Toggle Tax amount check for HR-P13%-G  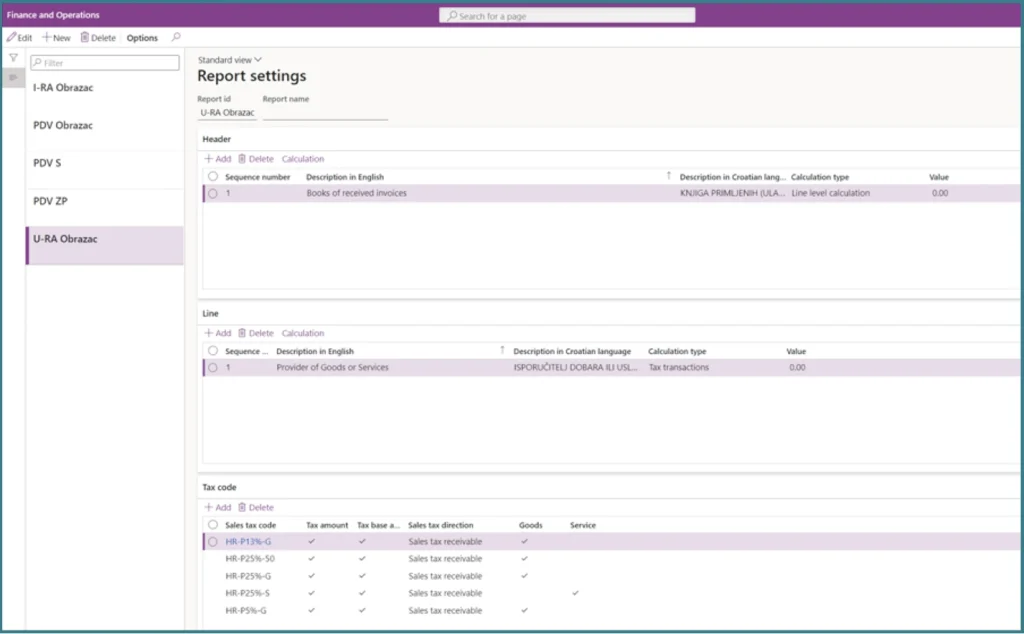coord(312,541)
